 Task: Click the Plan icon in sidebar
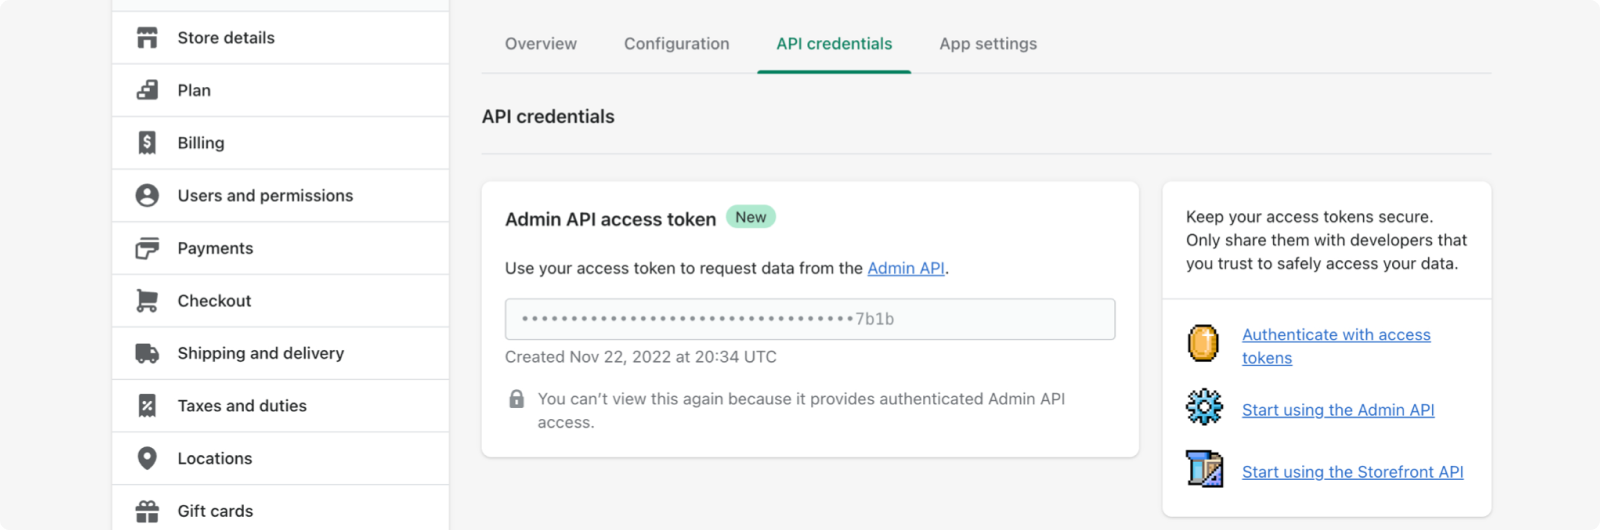tap(147, 90)
